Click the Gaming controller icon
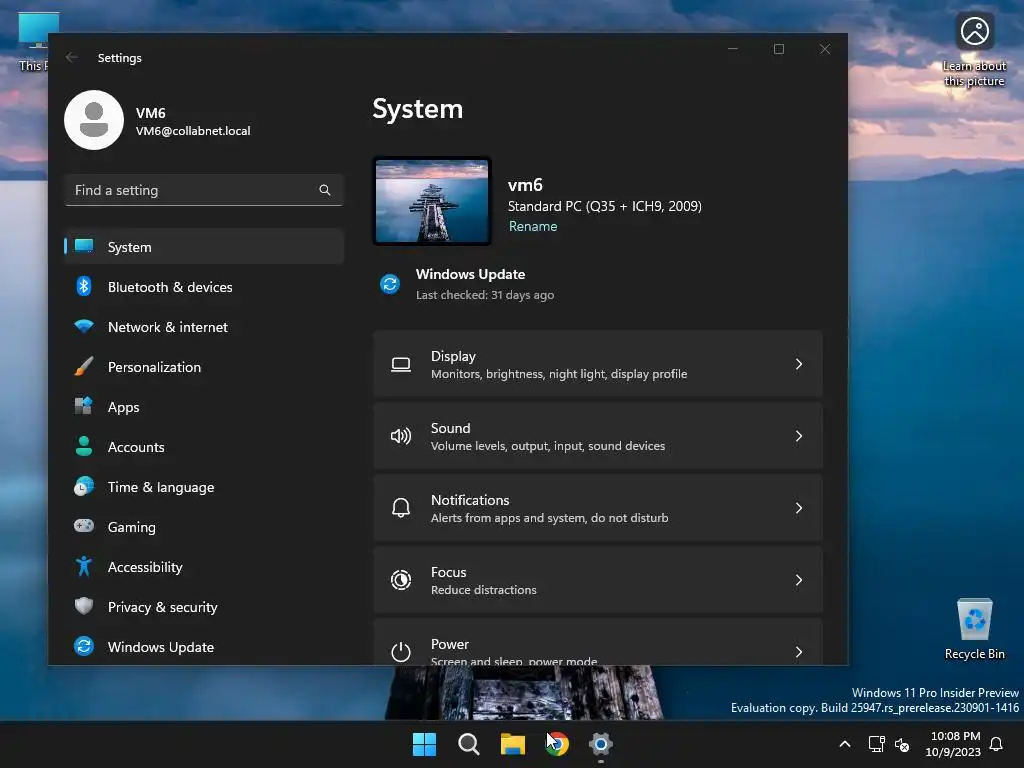Screen dimensions: 1024x768 coord(84,526)
